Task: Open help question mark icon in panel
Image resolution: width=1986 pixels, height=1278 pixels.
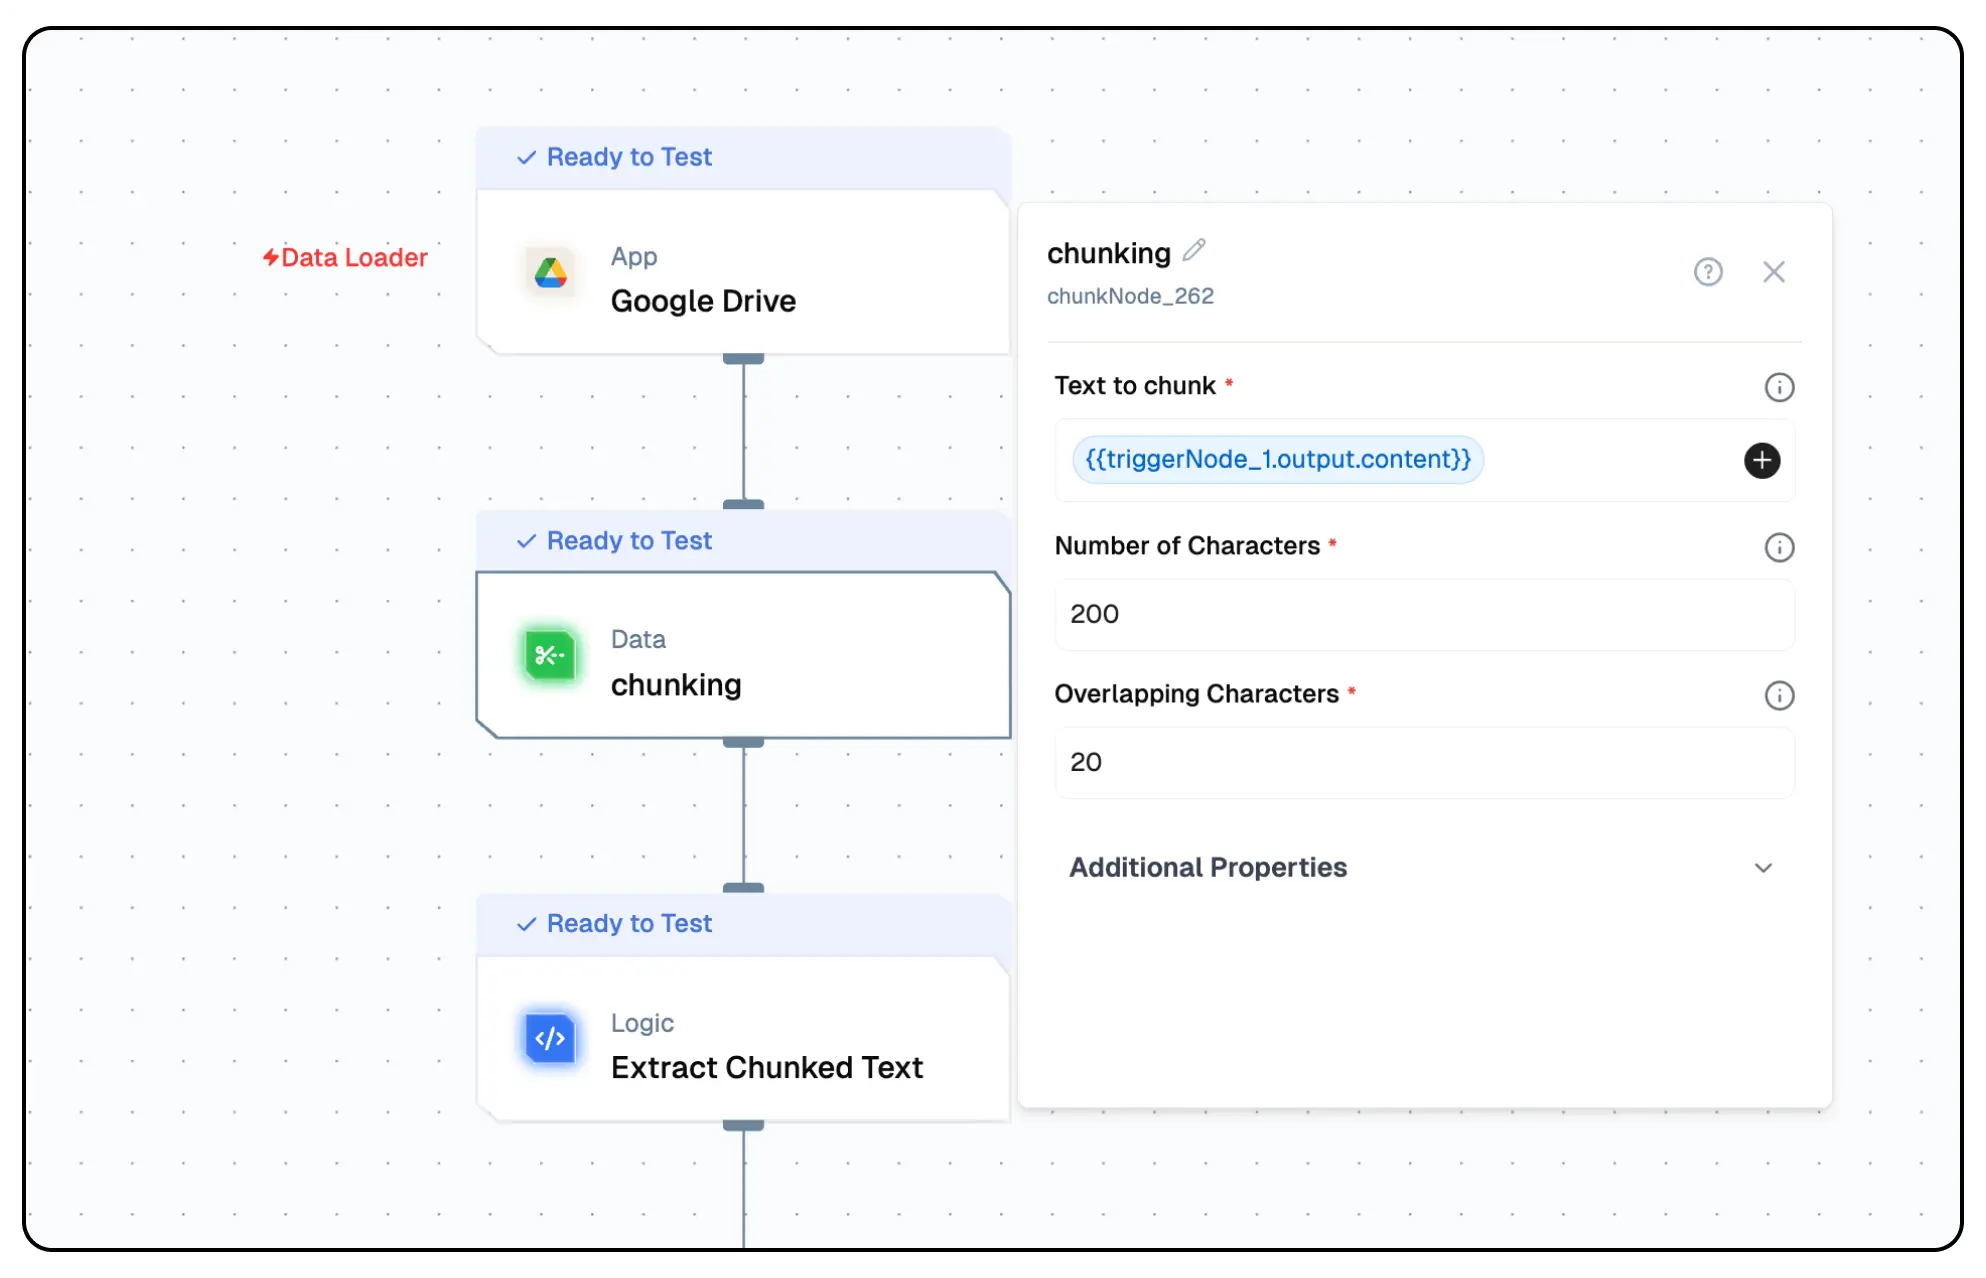Action: coord(1708,272)
